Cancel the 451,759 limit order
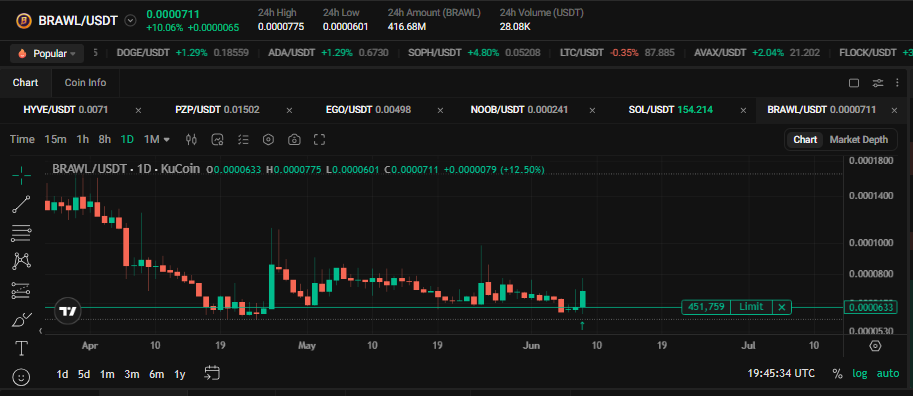 (x=782, y=307)
